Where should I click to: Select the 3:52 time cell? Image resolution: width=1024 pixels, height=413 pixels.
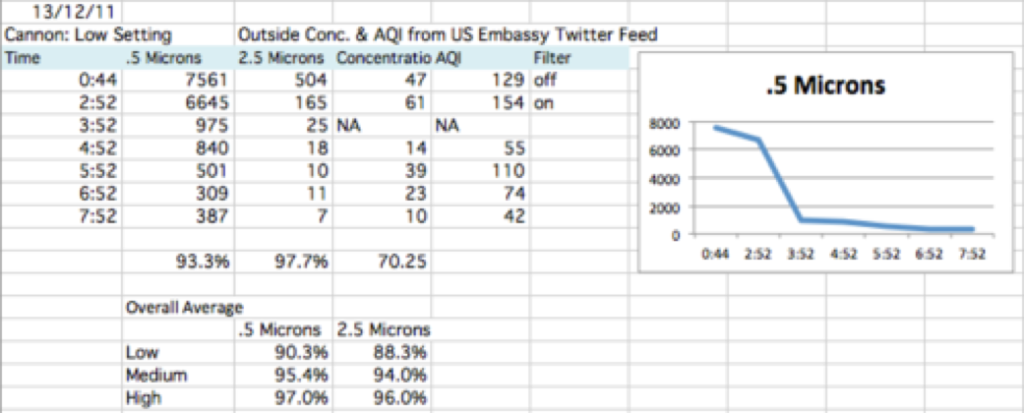coord(61,126)
